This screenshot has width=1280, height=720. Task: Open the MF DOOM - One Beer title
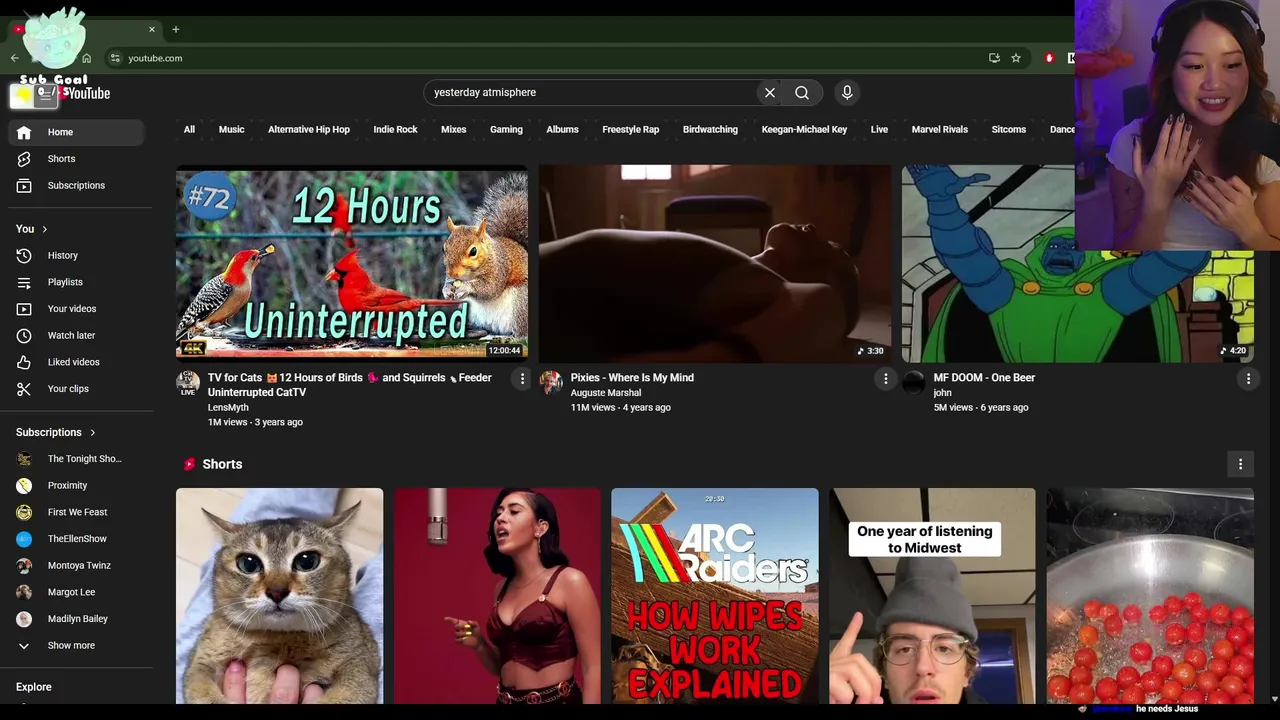coord(984,378)
